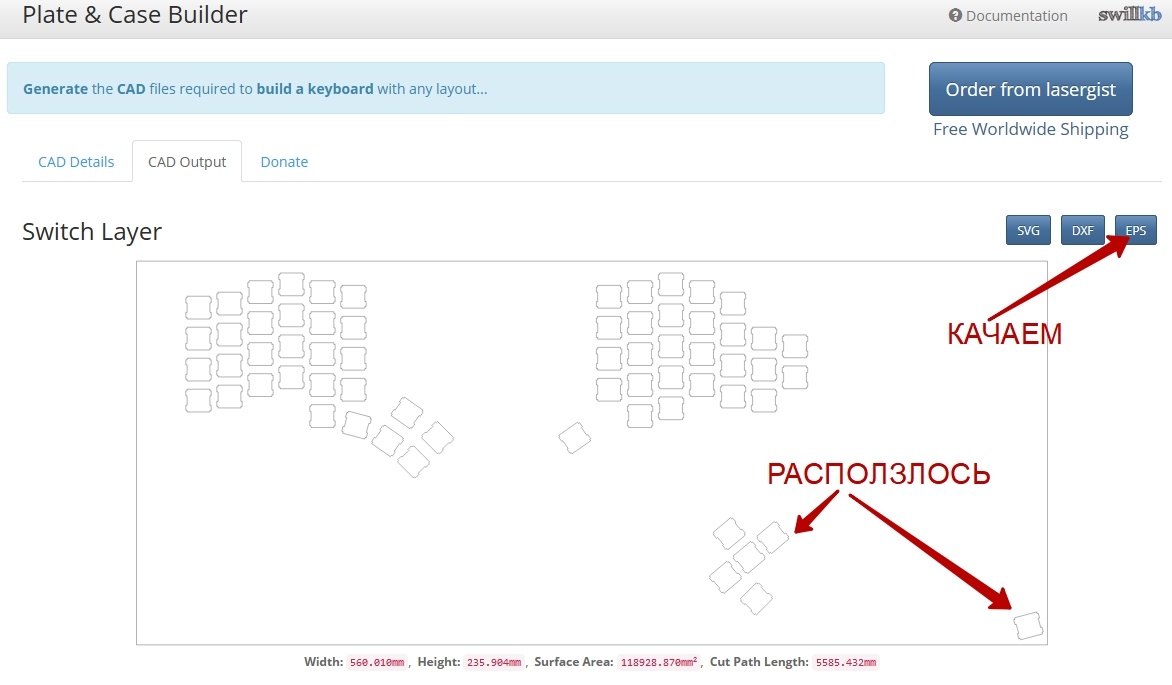Click the Plate & Case Builder title

135,14
